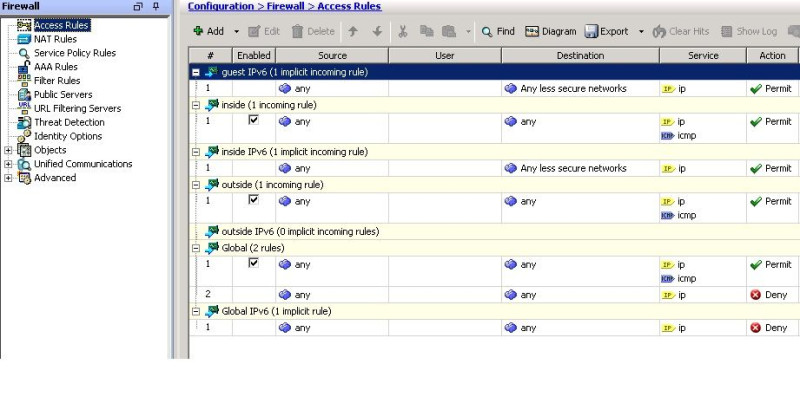Viewport: 800px width, 416px height.
Task: Open Service Policy Rules
Action: pyautogui.click(x=74, y=53)
